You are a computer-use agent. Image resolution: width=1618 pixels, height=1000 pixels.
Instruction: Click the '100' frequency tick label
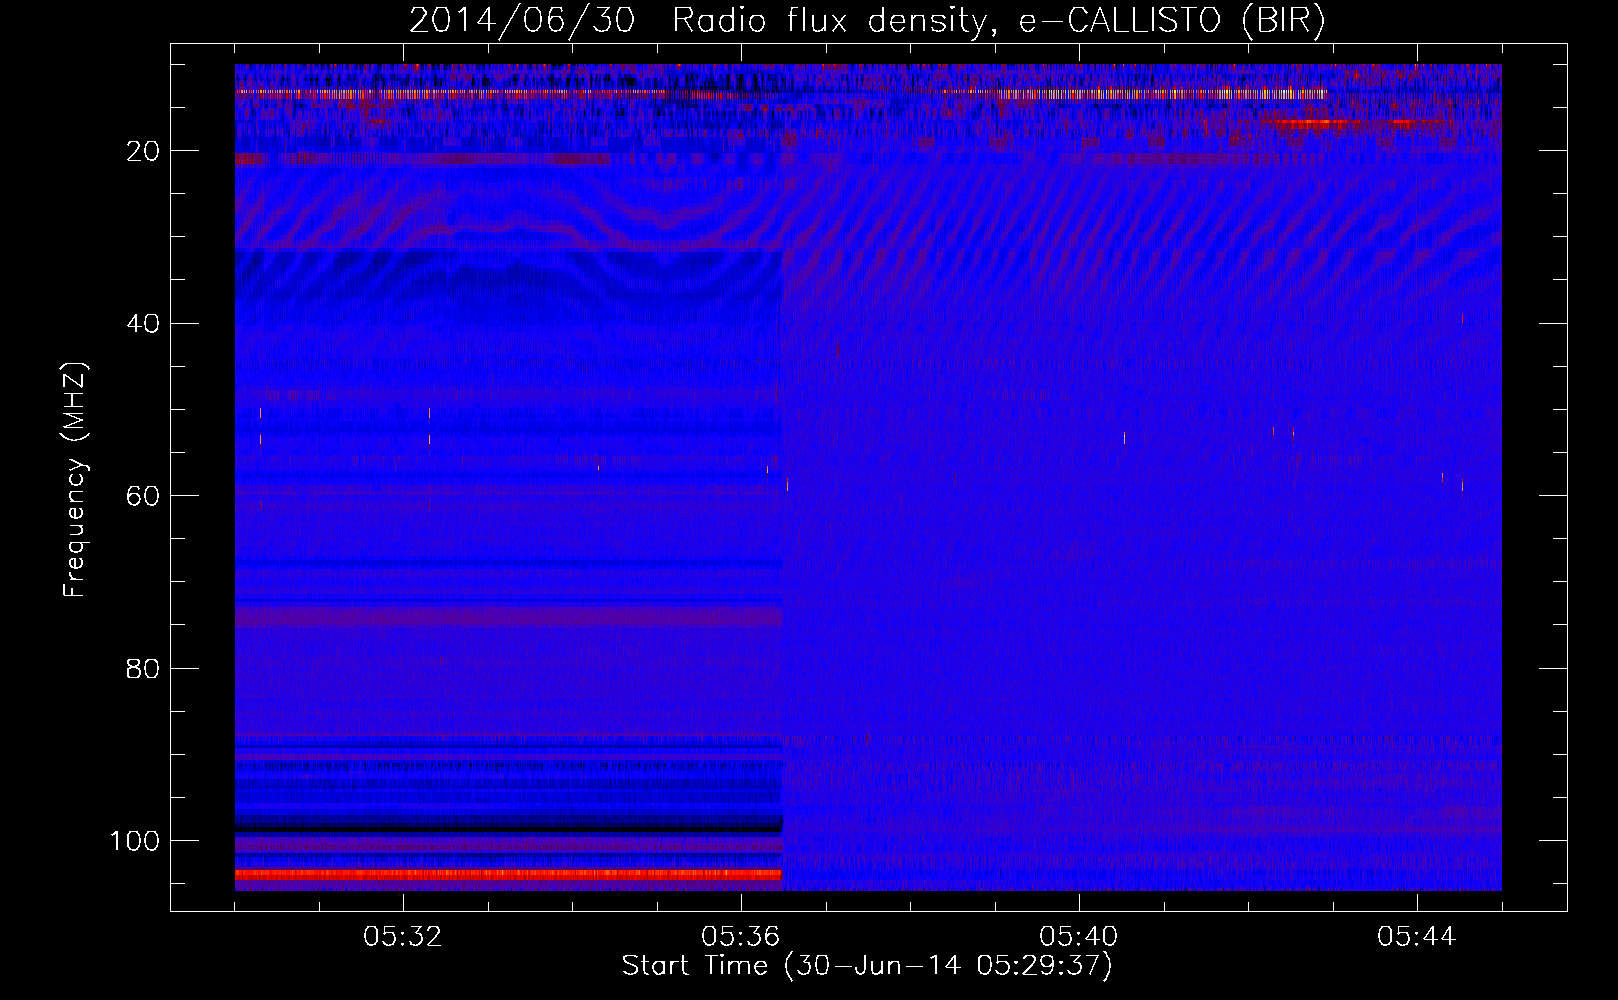[x=135, y=841]
